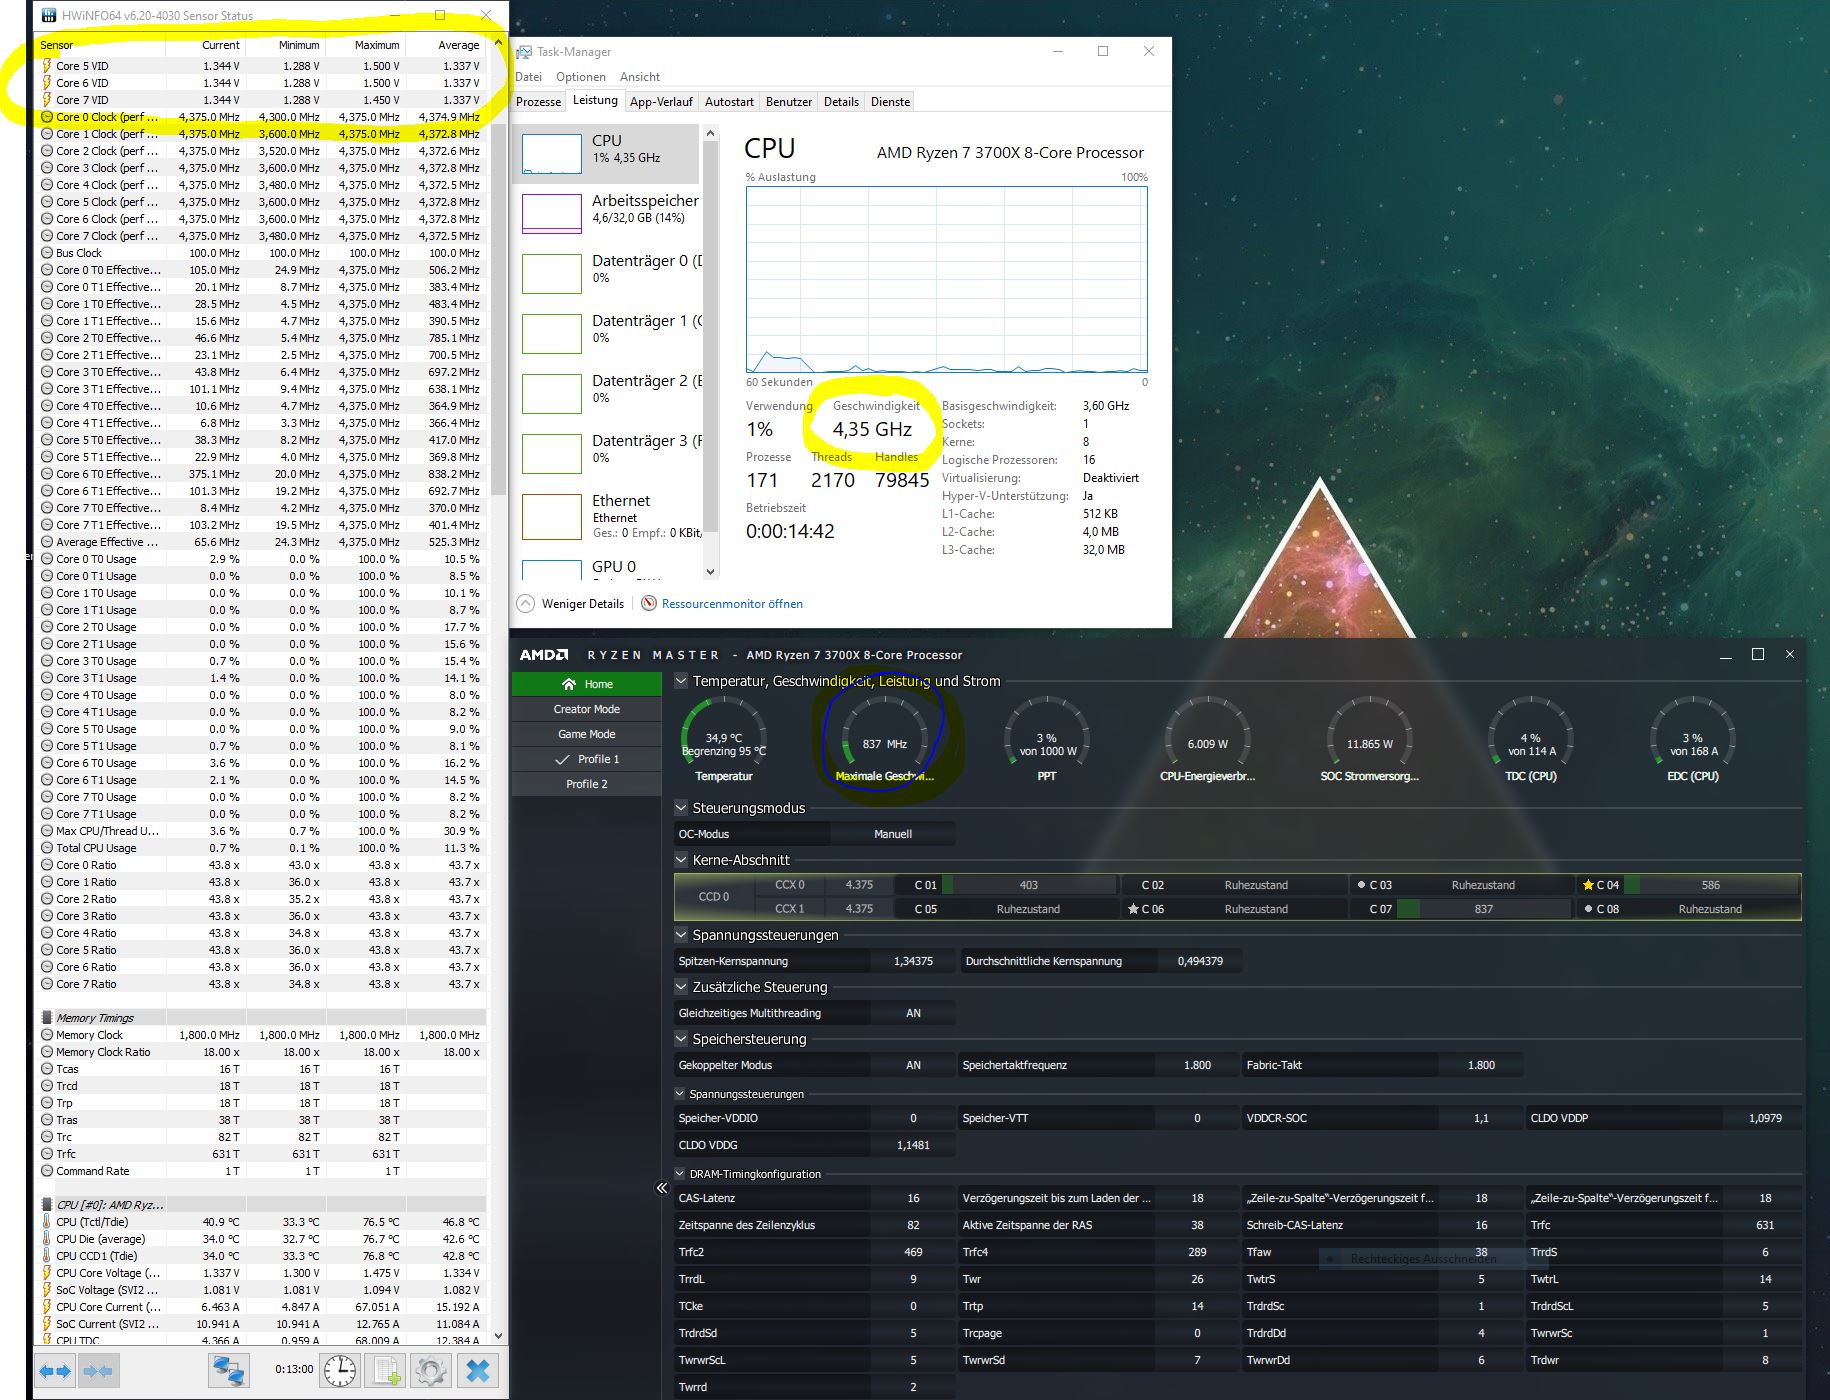The height and width of the screenshot is (1400, 1830).
Task: Click the clock icon on the Bus Clock row
Action: point(47,253)
